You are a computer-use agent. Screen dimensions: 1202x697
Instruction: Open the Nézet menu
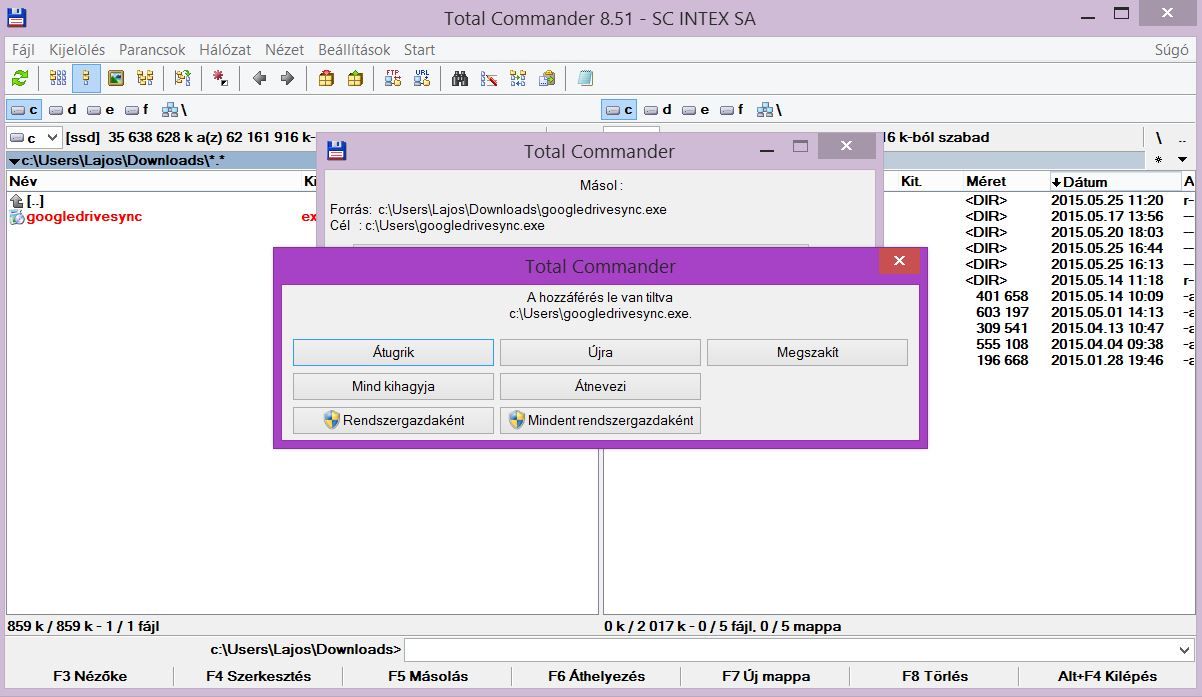[285, 49]
